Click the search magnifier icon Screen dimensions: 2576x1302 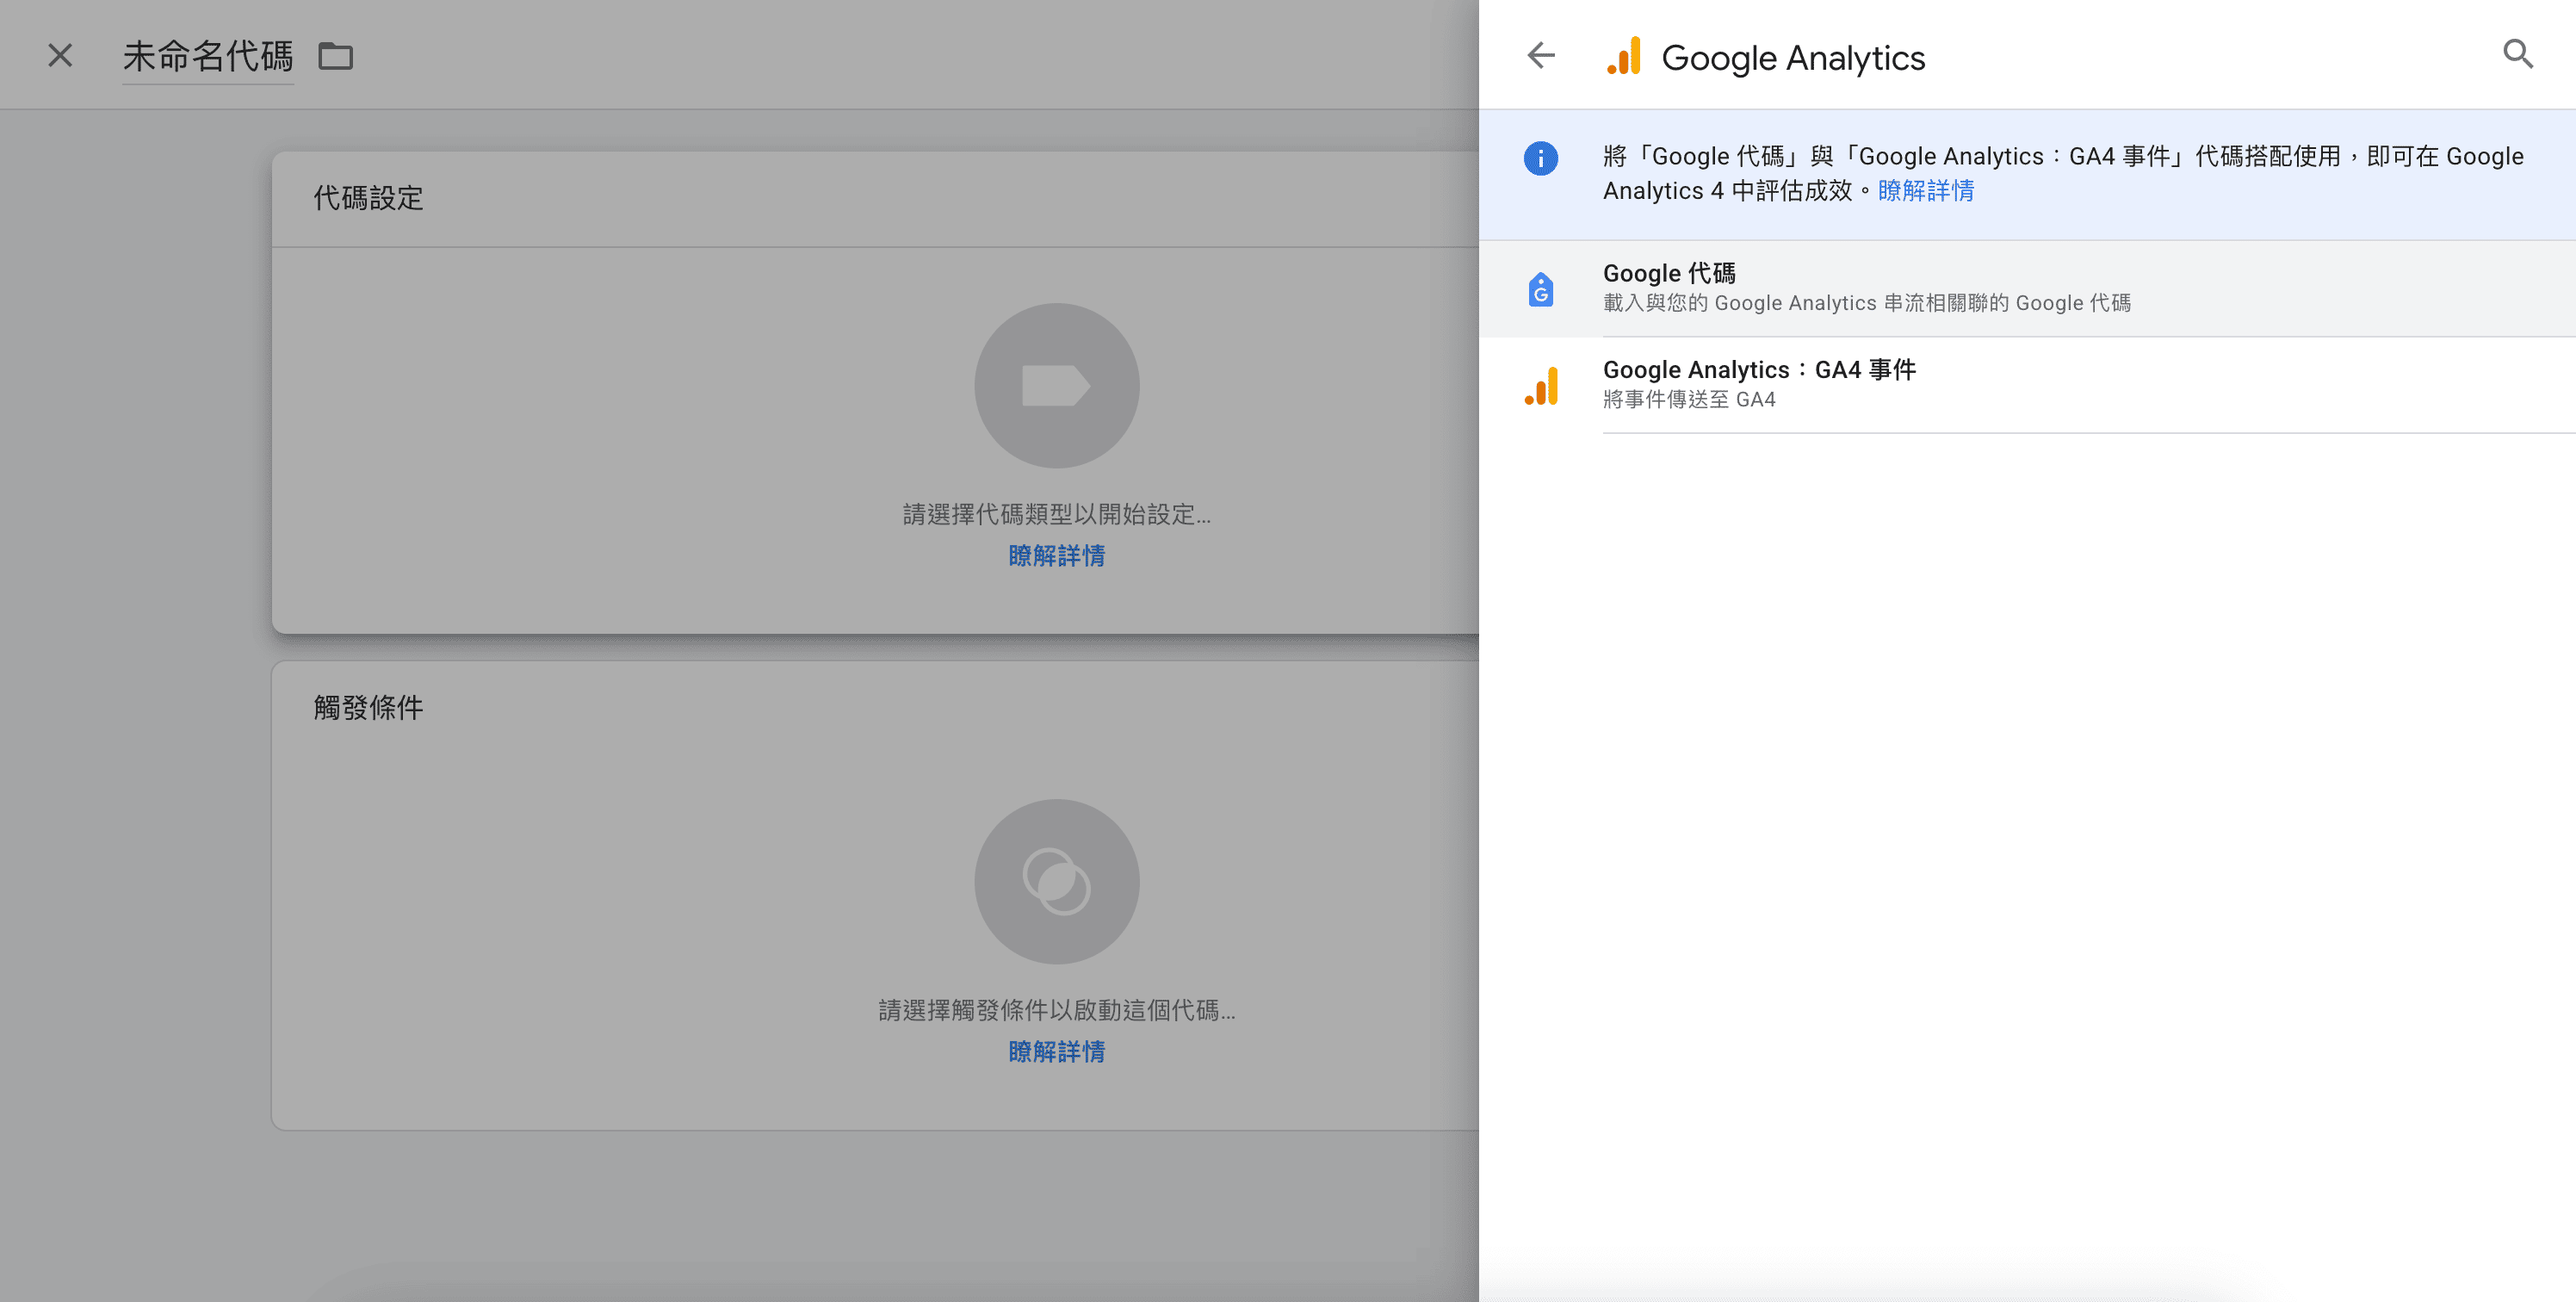(x=2517, y=54)
